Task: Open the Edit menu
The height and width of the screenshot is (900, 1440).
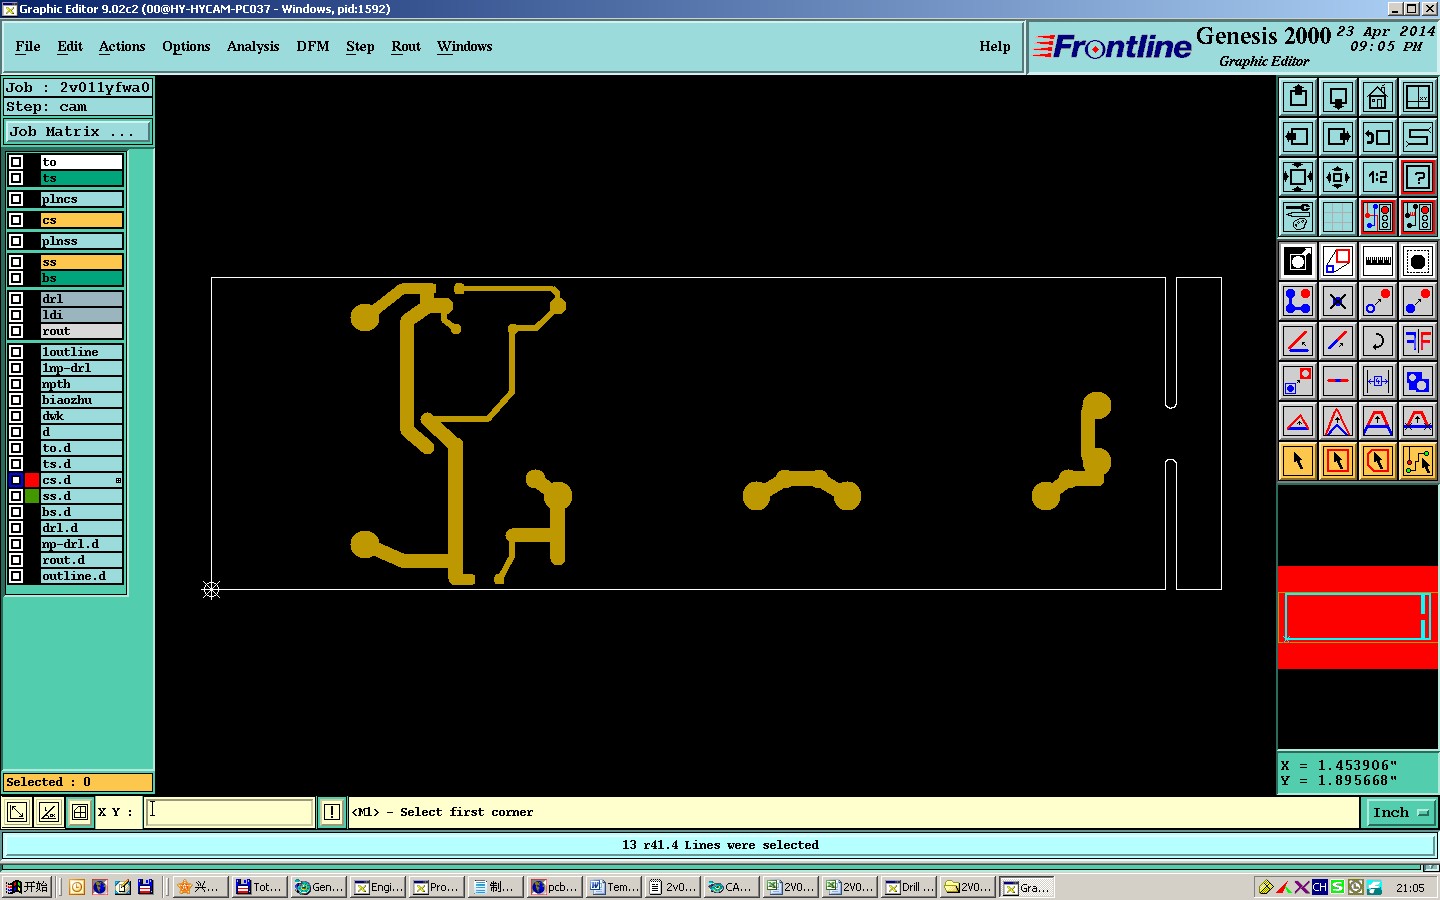Action: (70, 46)
